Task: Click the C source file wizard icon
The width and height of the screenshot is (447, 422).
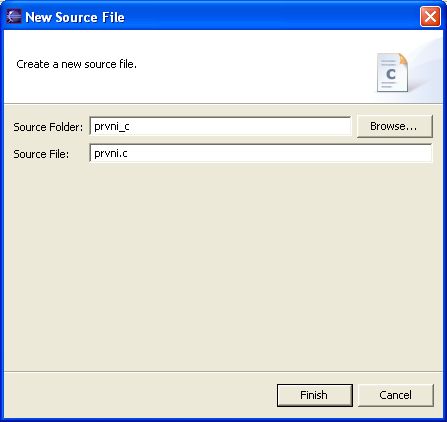Action: tap(392, 72)
